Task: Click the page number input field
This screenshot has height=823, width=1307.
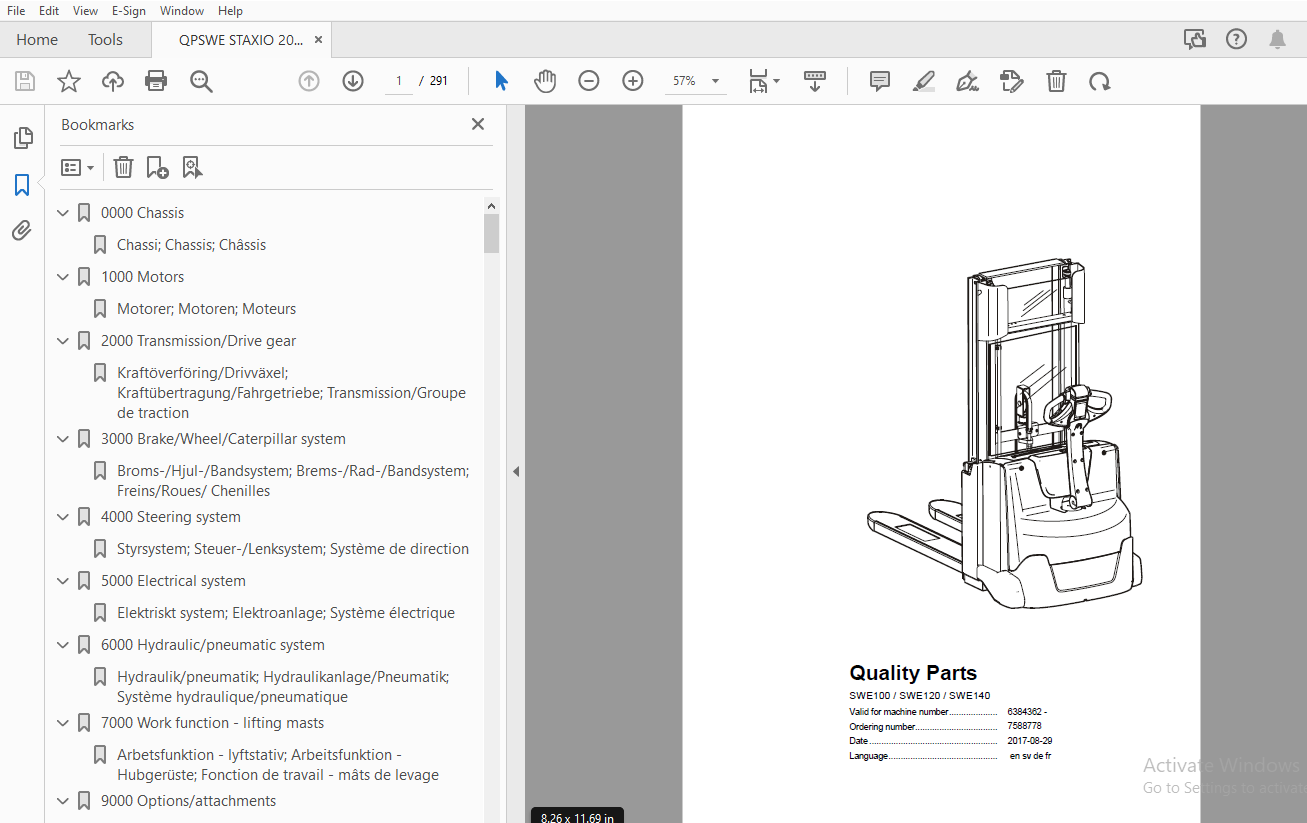Action: pyautogui.click(x=398, y=81)
